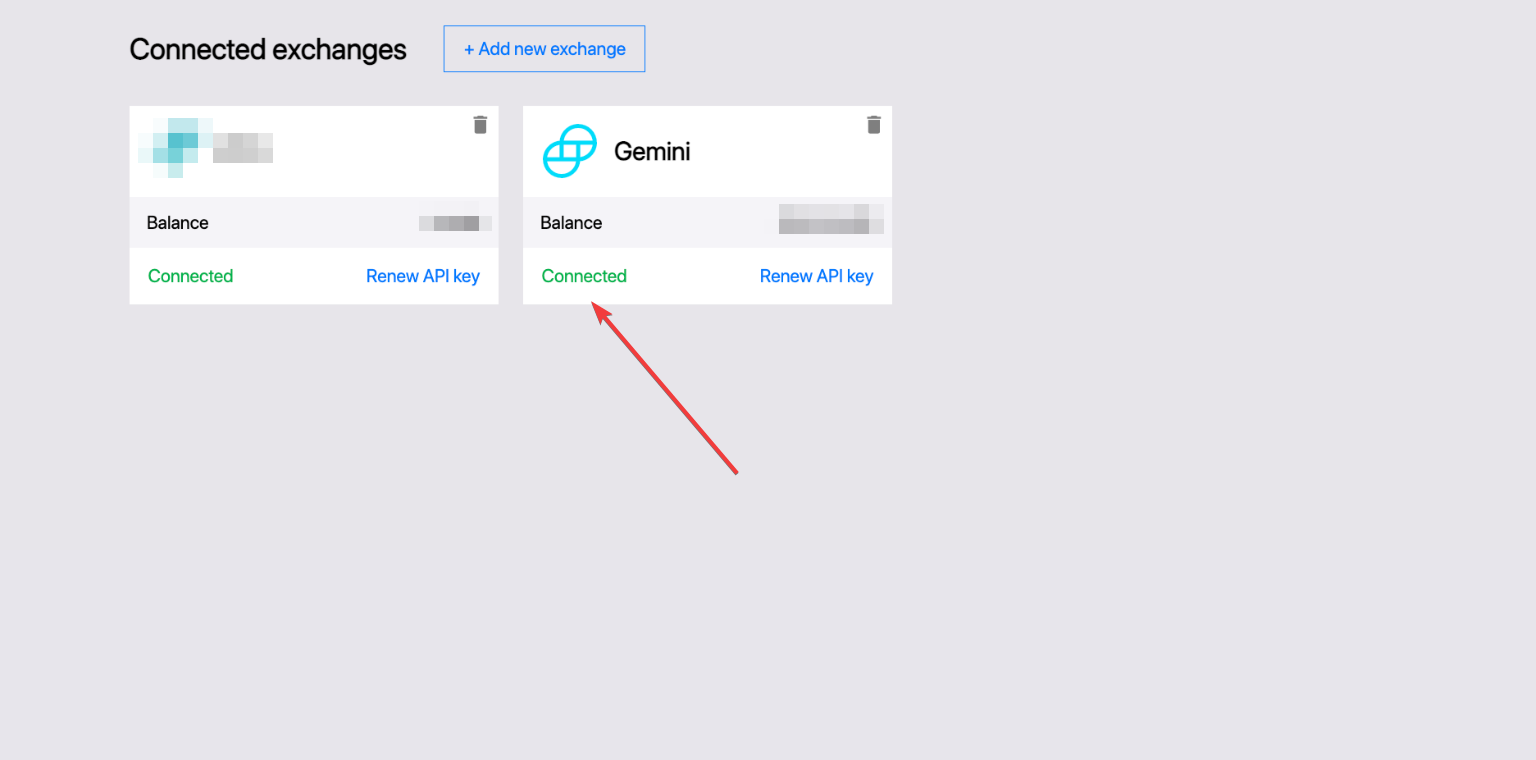Screen dimensions: 1536x760
Task: Click Connected status on the first card
Action: click(x=190, y=276)
